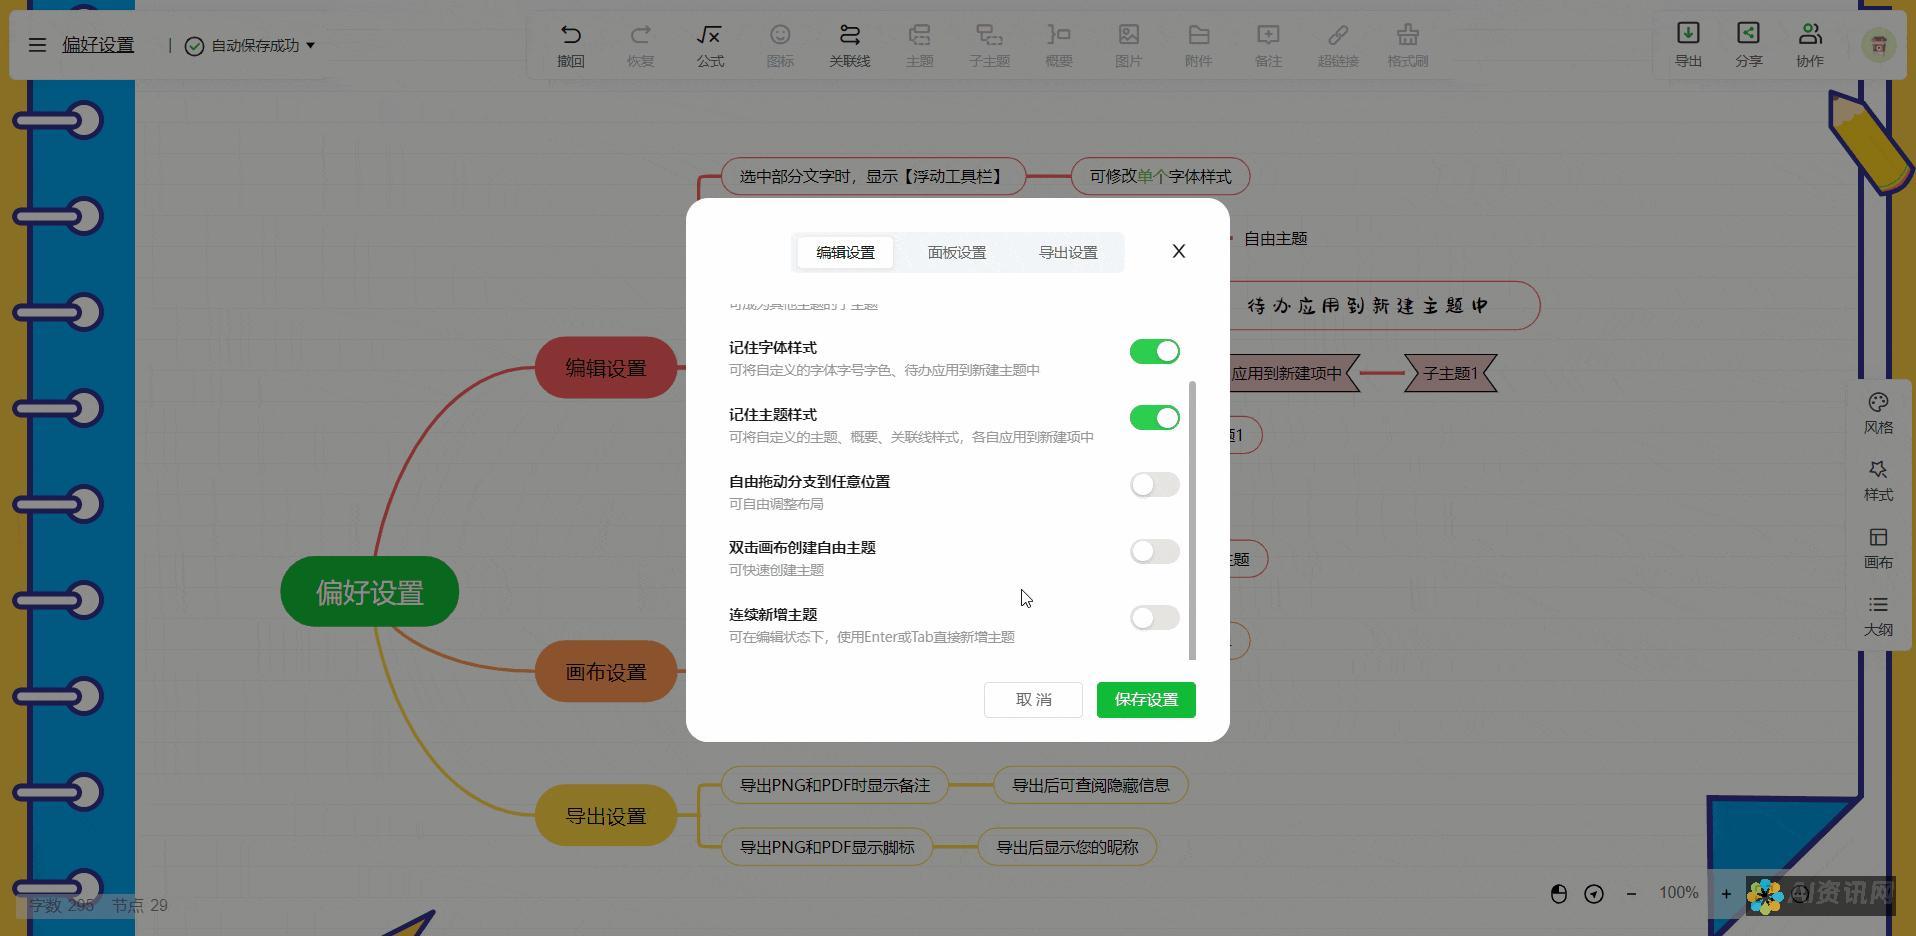Insert a Hyperlink (超链接)
This screenshot has width=1916, height=936.
click(1338, 45)
